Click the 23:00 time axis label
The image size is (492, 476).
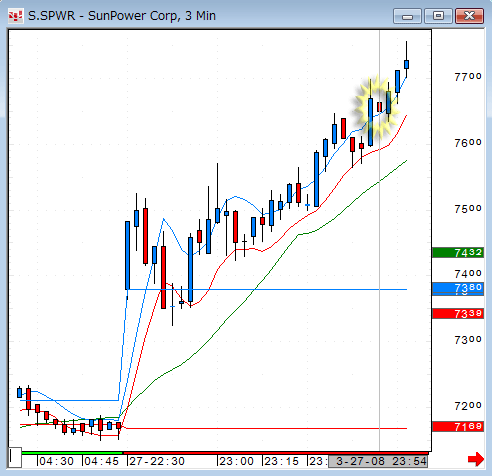pos(236,461)
